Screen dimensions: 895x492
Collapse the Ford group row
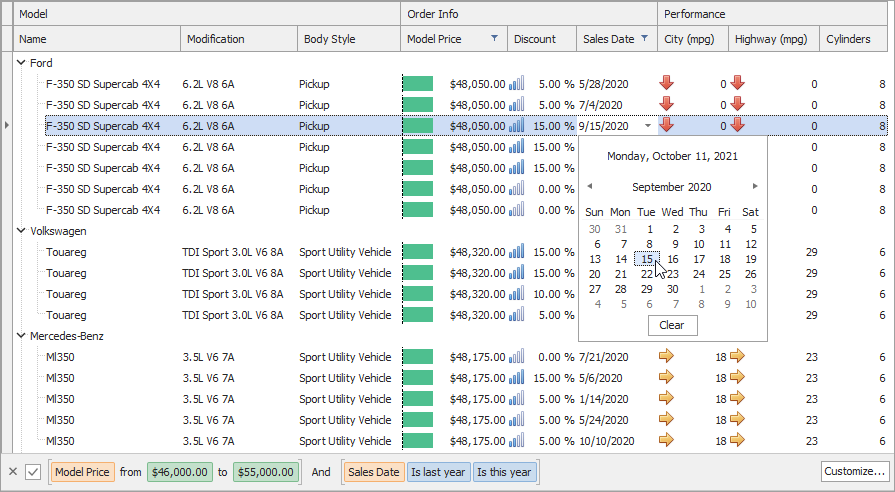[x=21, y=63]
